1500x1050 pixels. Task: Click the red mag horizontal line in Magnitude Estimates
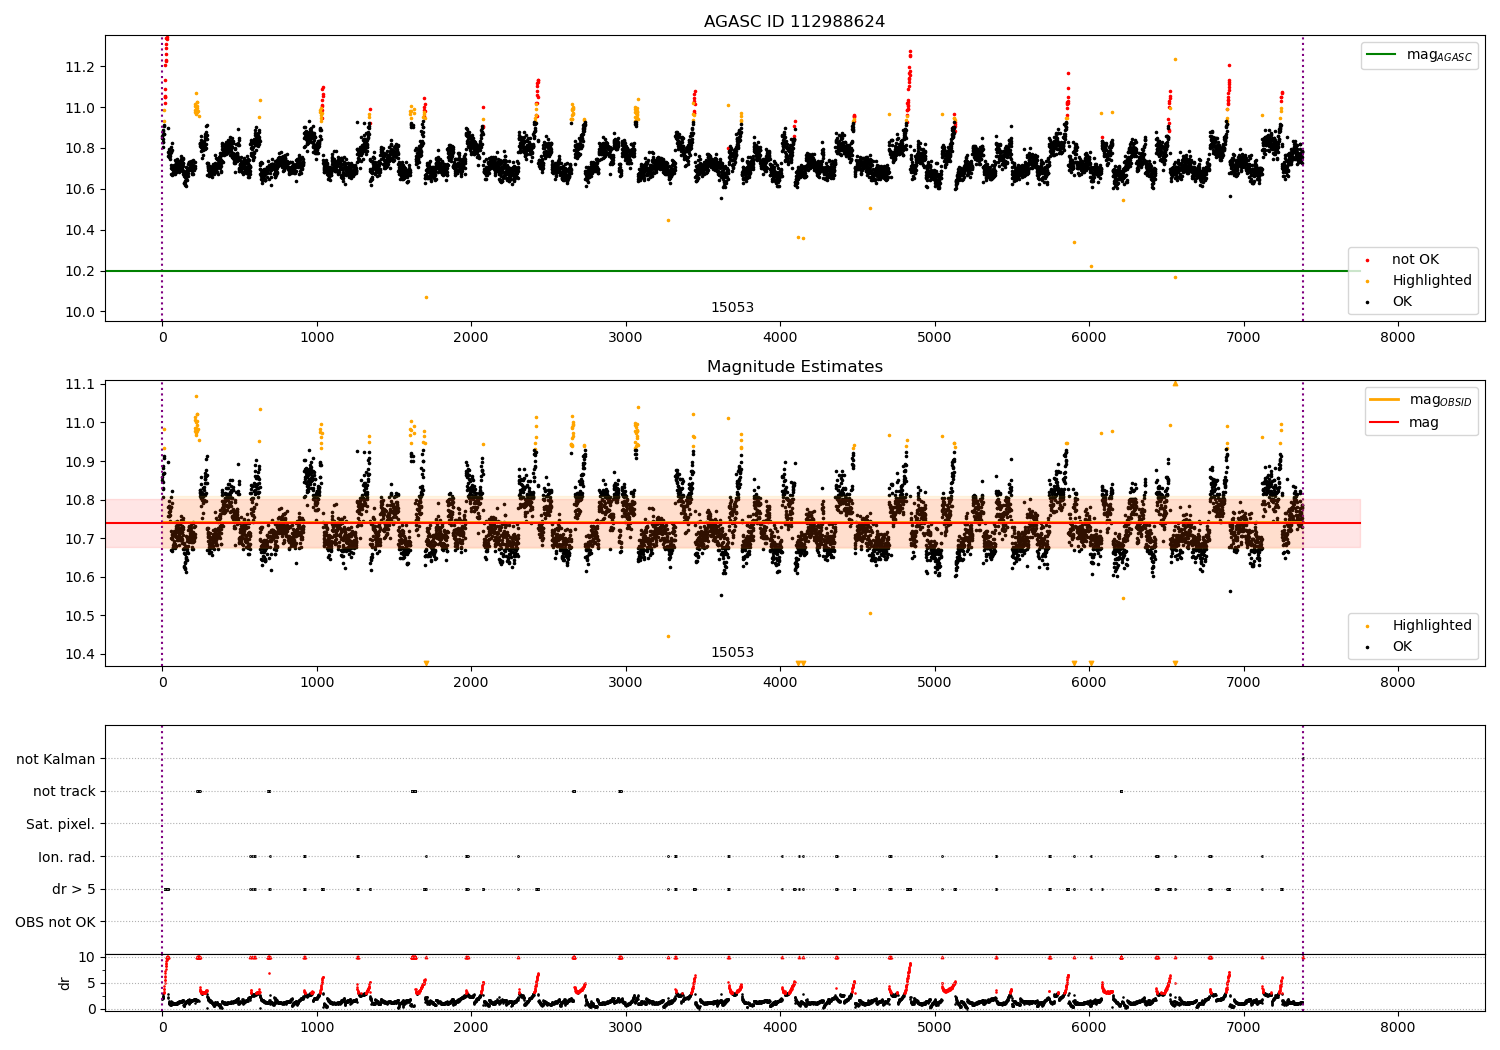tap(732, 523)
